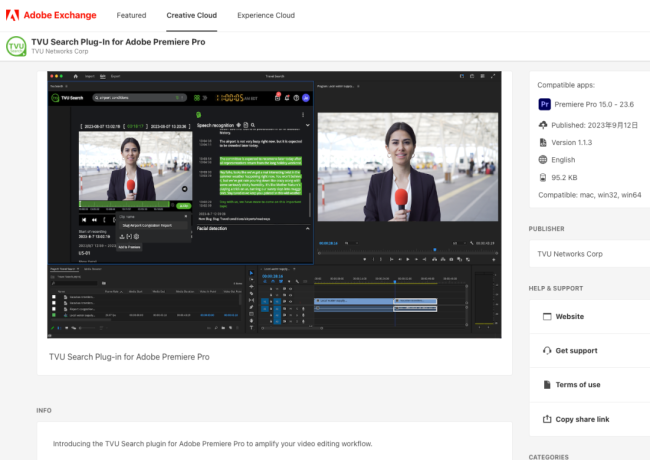Click TVU Networks Corp under the plugin title
This screenshot has height=460, width=650.
point(60,51)
